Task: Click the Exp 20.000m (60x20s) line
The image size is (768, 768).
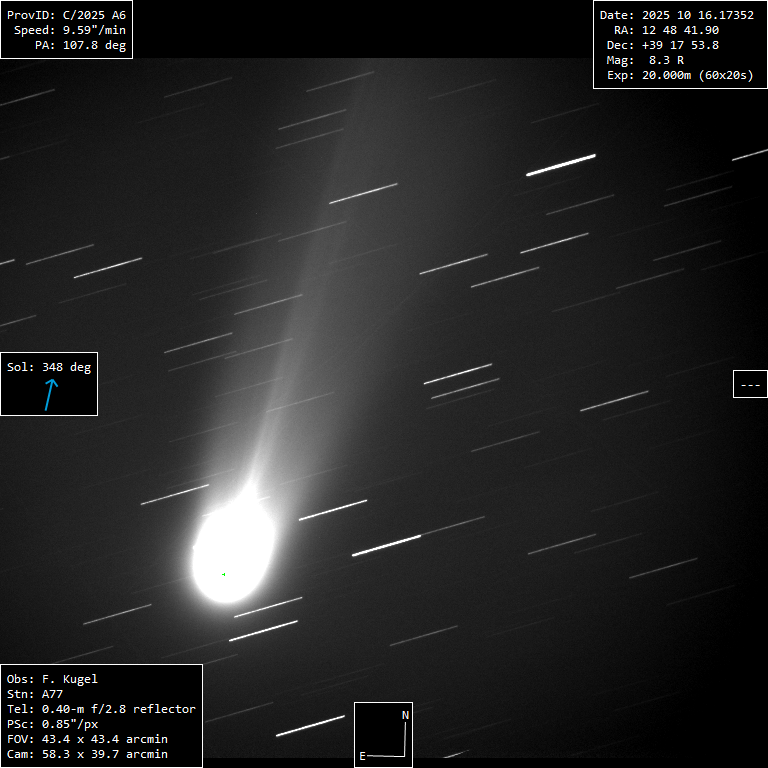Action: point(680,75)
